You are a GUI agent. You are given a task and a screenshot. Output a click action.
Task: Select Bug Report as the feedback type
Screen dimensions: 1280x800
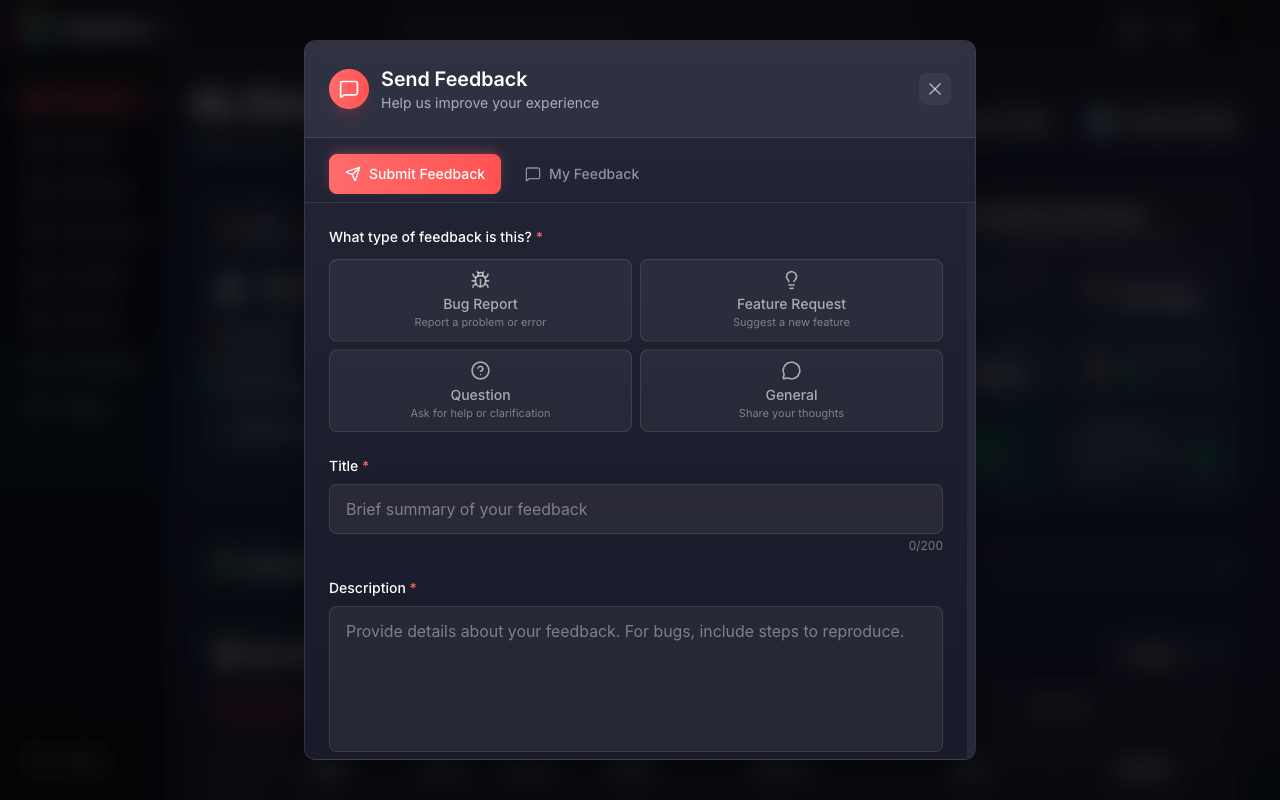point(480,300)
